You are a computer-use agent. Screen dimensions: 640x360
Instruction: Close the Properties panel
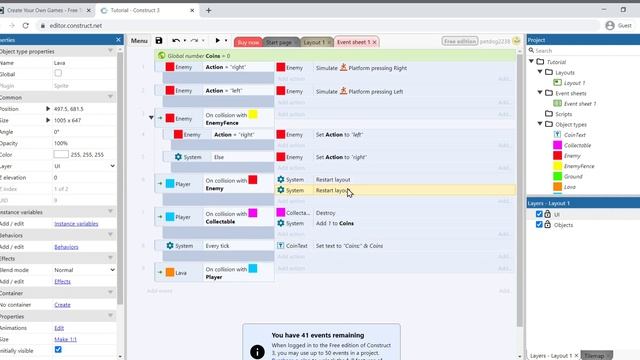point(118,40)
